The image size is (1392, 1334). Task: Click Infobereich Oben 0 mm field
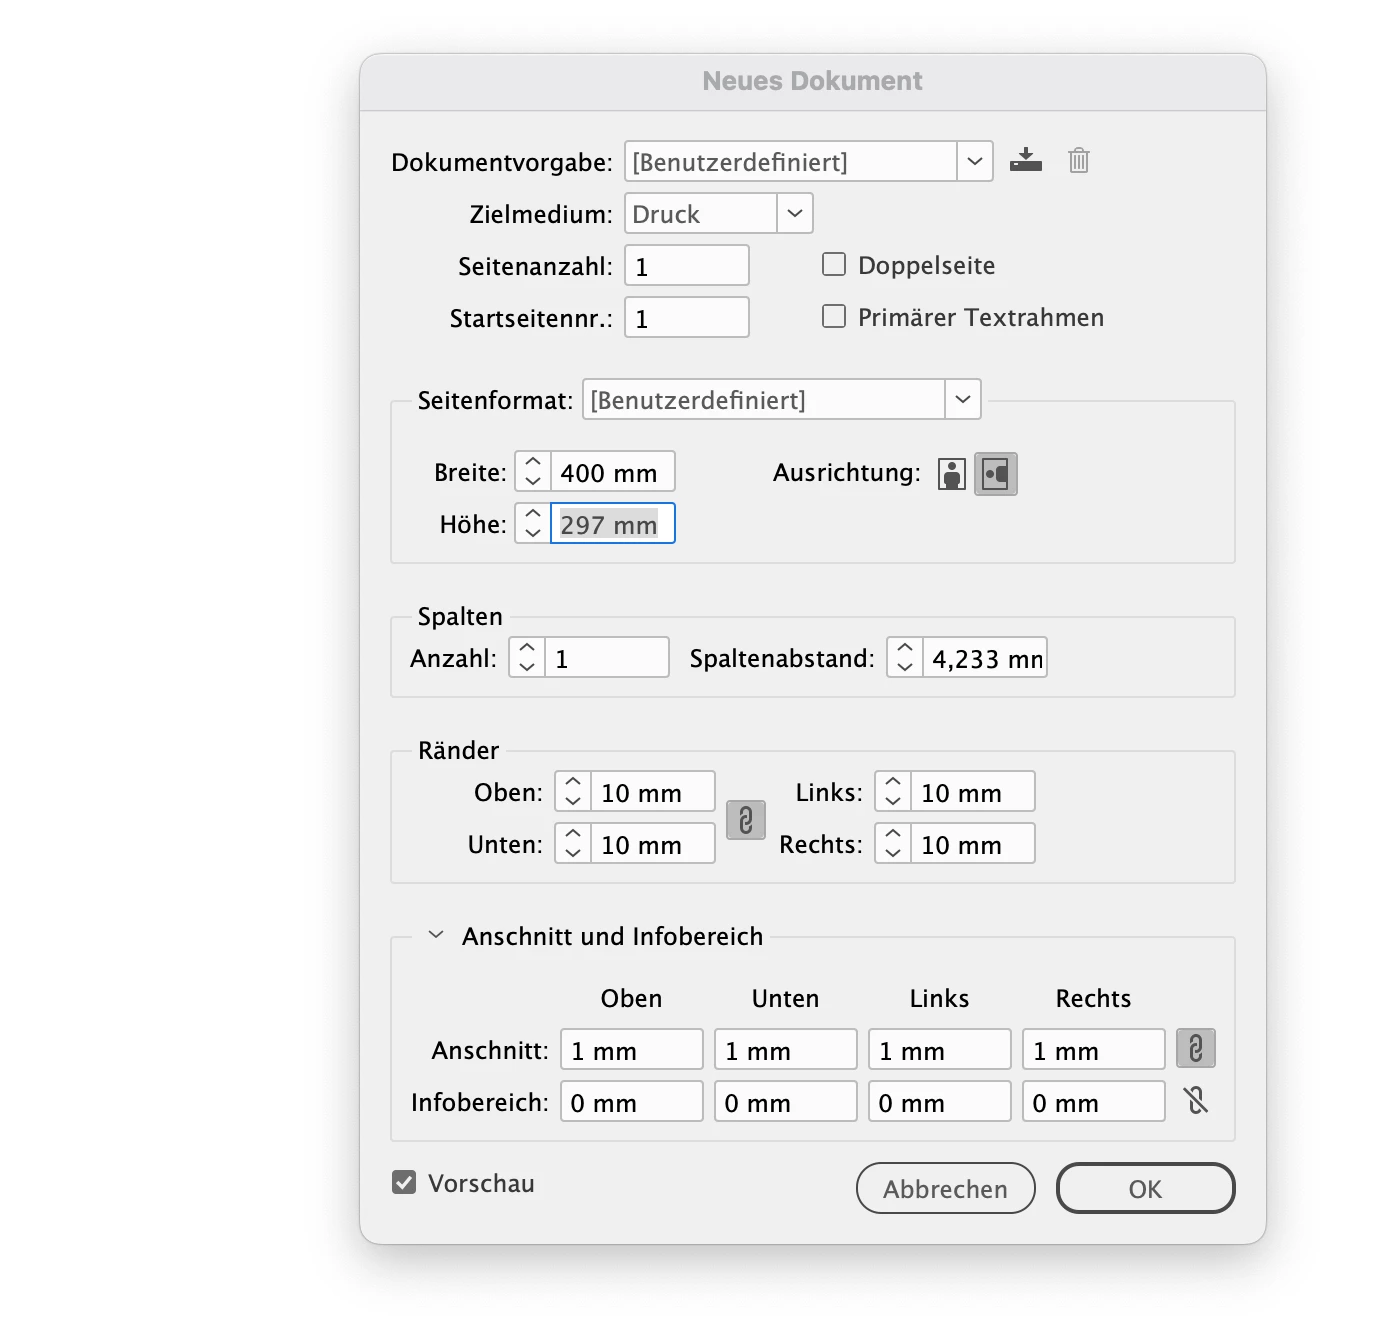point(632,1101)
